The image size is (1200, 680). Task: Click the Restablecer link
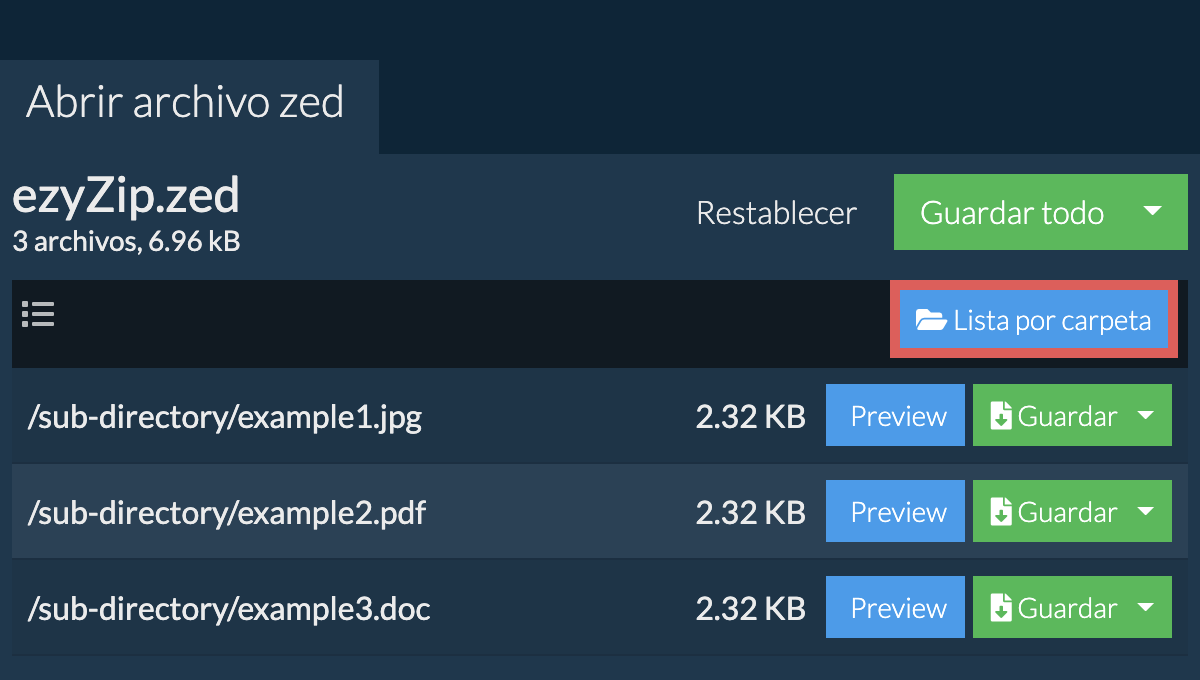pyautogui.click(x=776, y=213)
